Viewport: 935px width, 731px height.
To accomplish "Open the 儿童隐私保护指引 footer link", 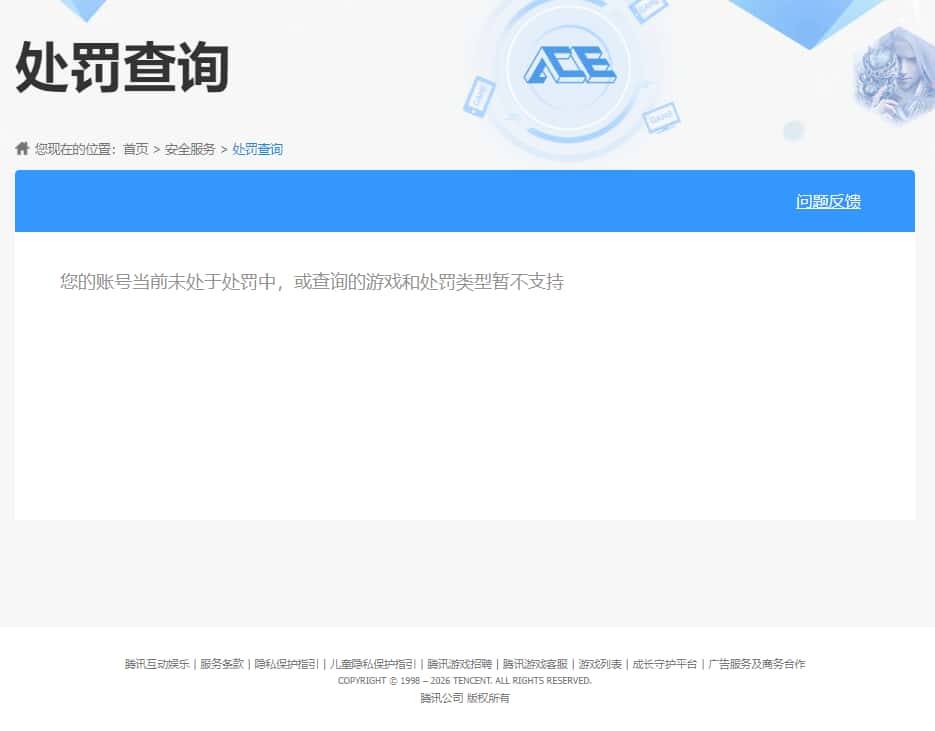I will point(370,664).
